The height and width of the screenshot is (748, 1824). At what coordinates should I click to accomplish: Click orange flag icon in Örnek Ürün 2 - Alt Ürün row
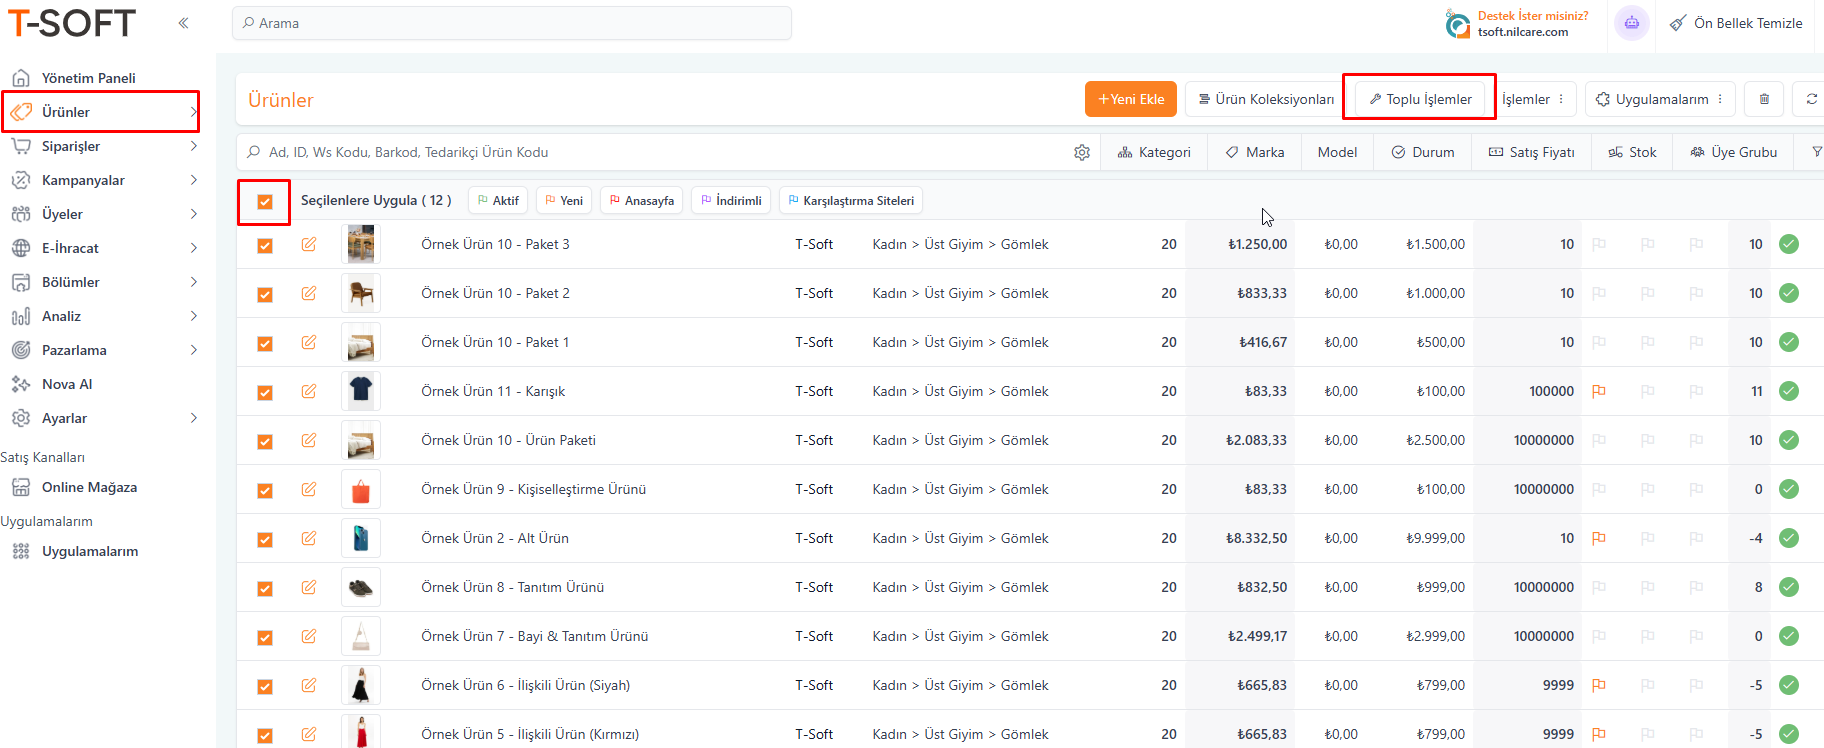click(x=1599, y=538)
